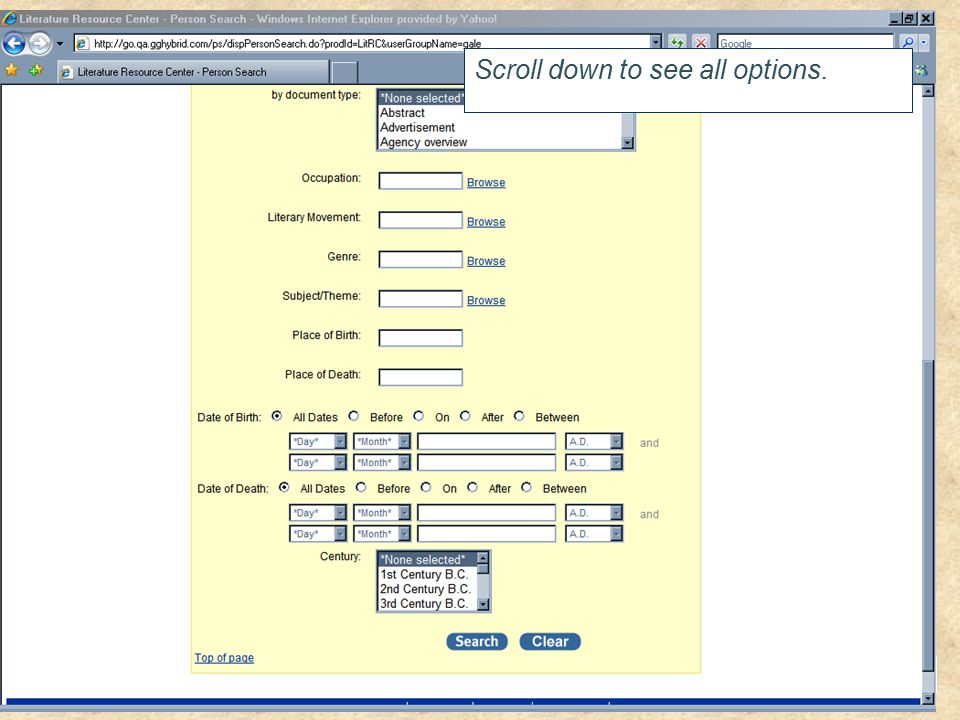The width and height of the screenshot is (960, 720).
Task: Open the recent pages arrow beside Forward
Action: pos(60,43)
